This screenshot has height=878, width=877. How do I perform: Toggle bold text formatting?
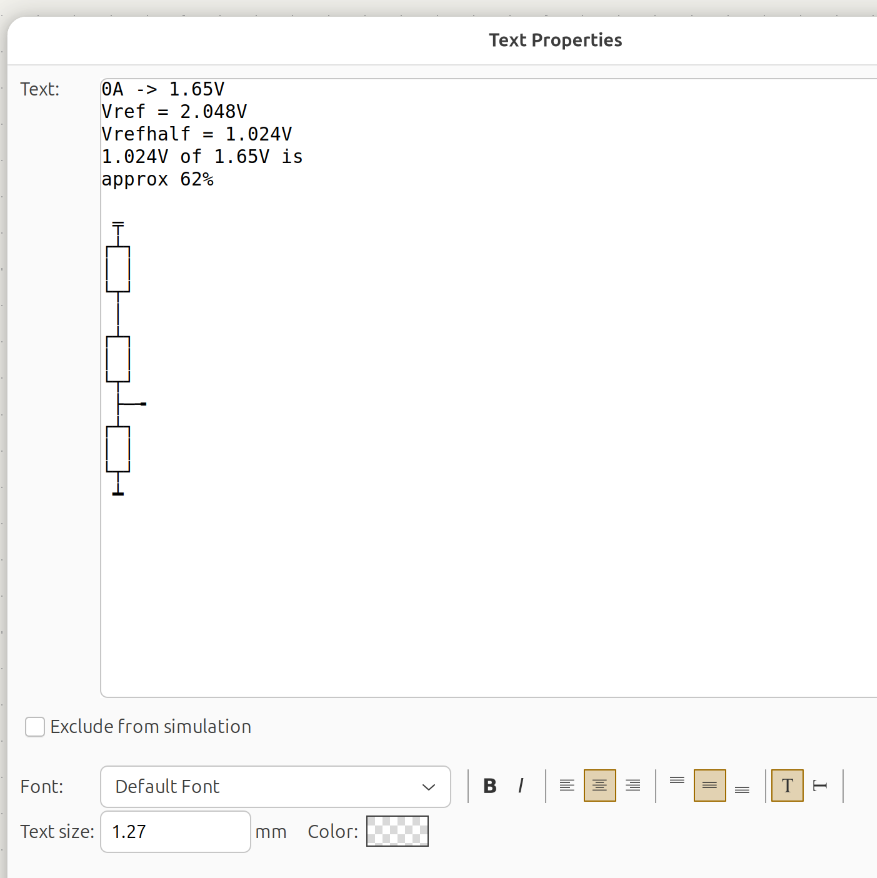490,786
